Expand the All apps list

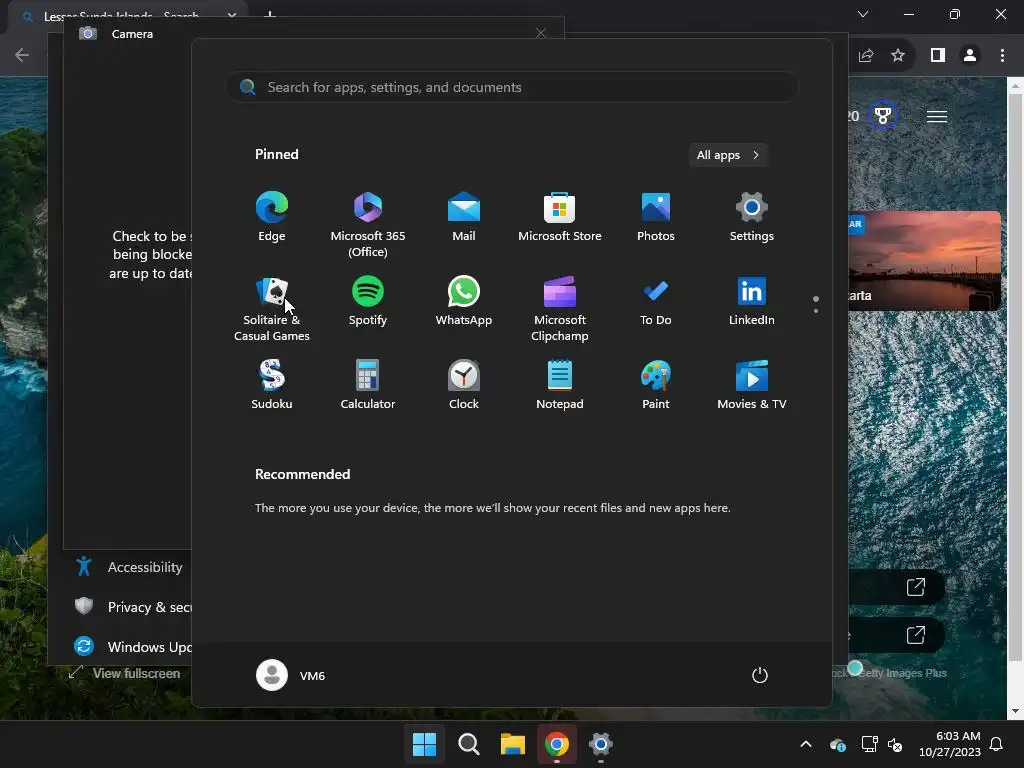pos(728,155)
